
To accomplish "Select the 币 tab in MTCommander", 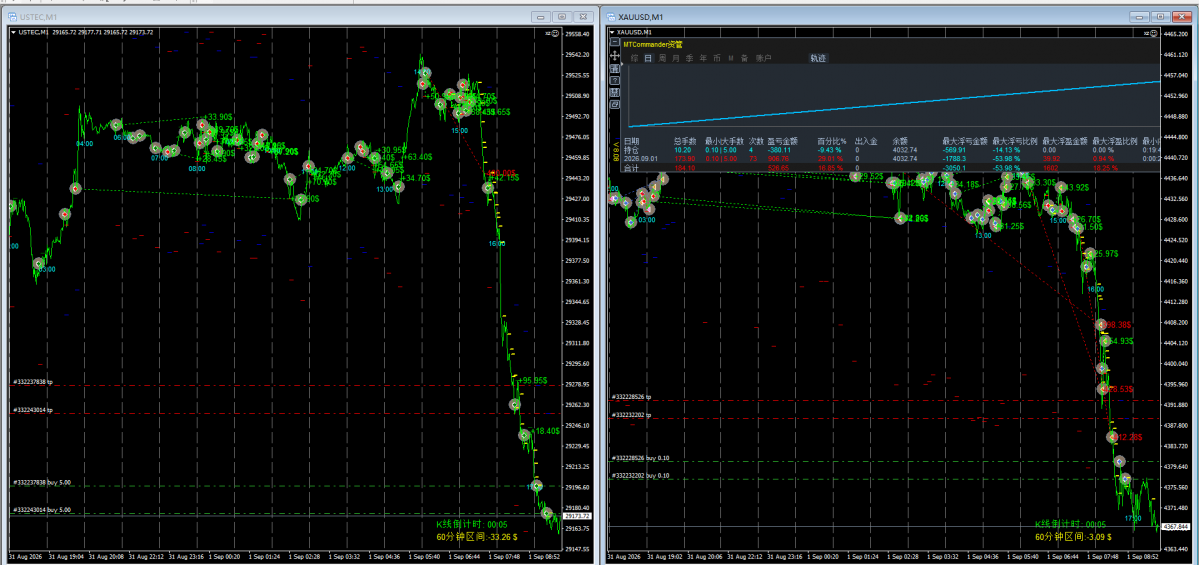I will [716, 58].
